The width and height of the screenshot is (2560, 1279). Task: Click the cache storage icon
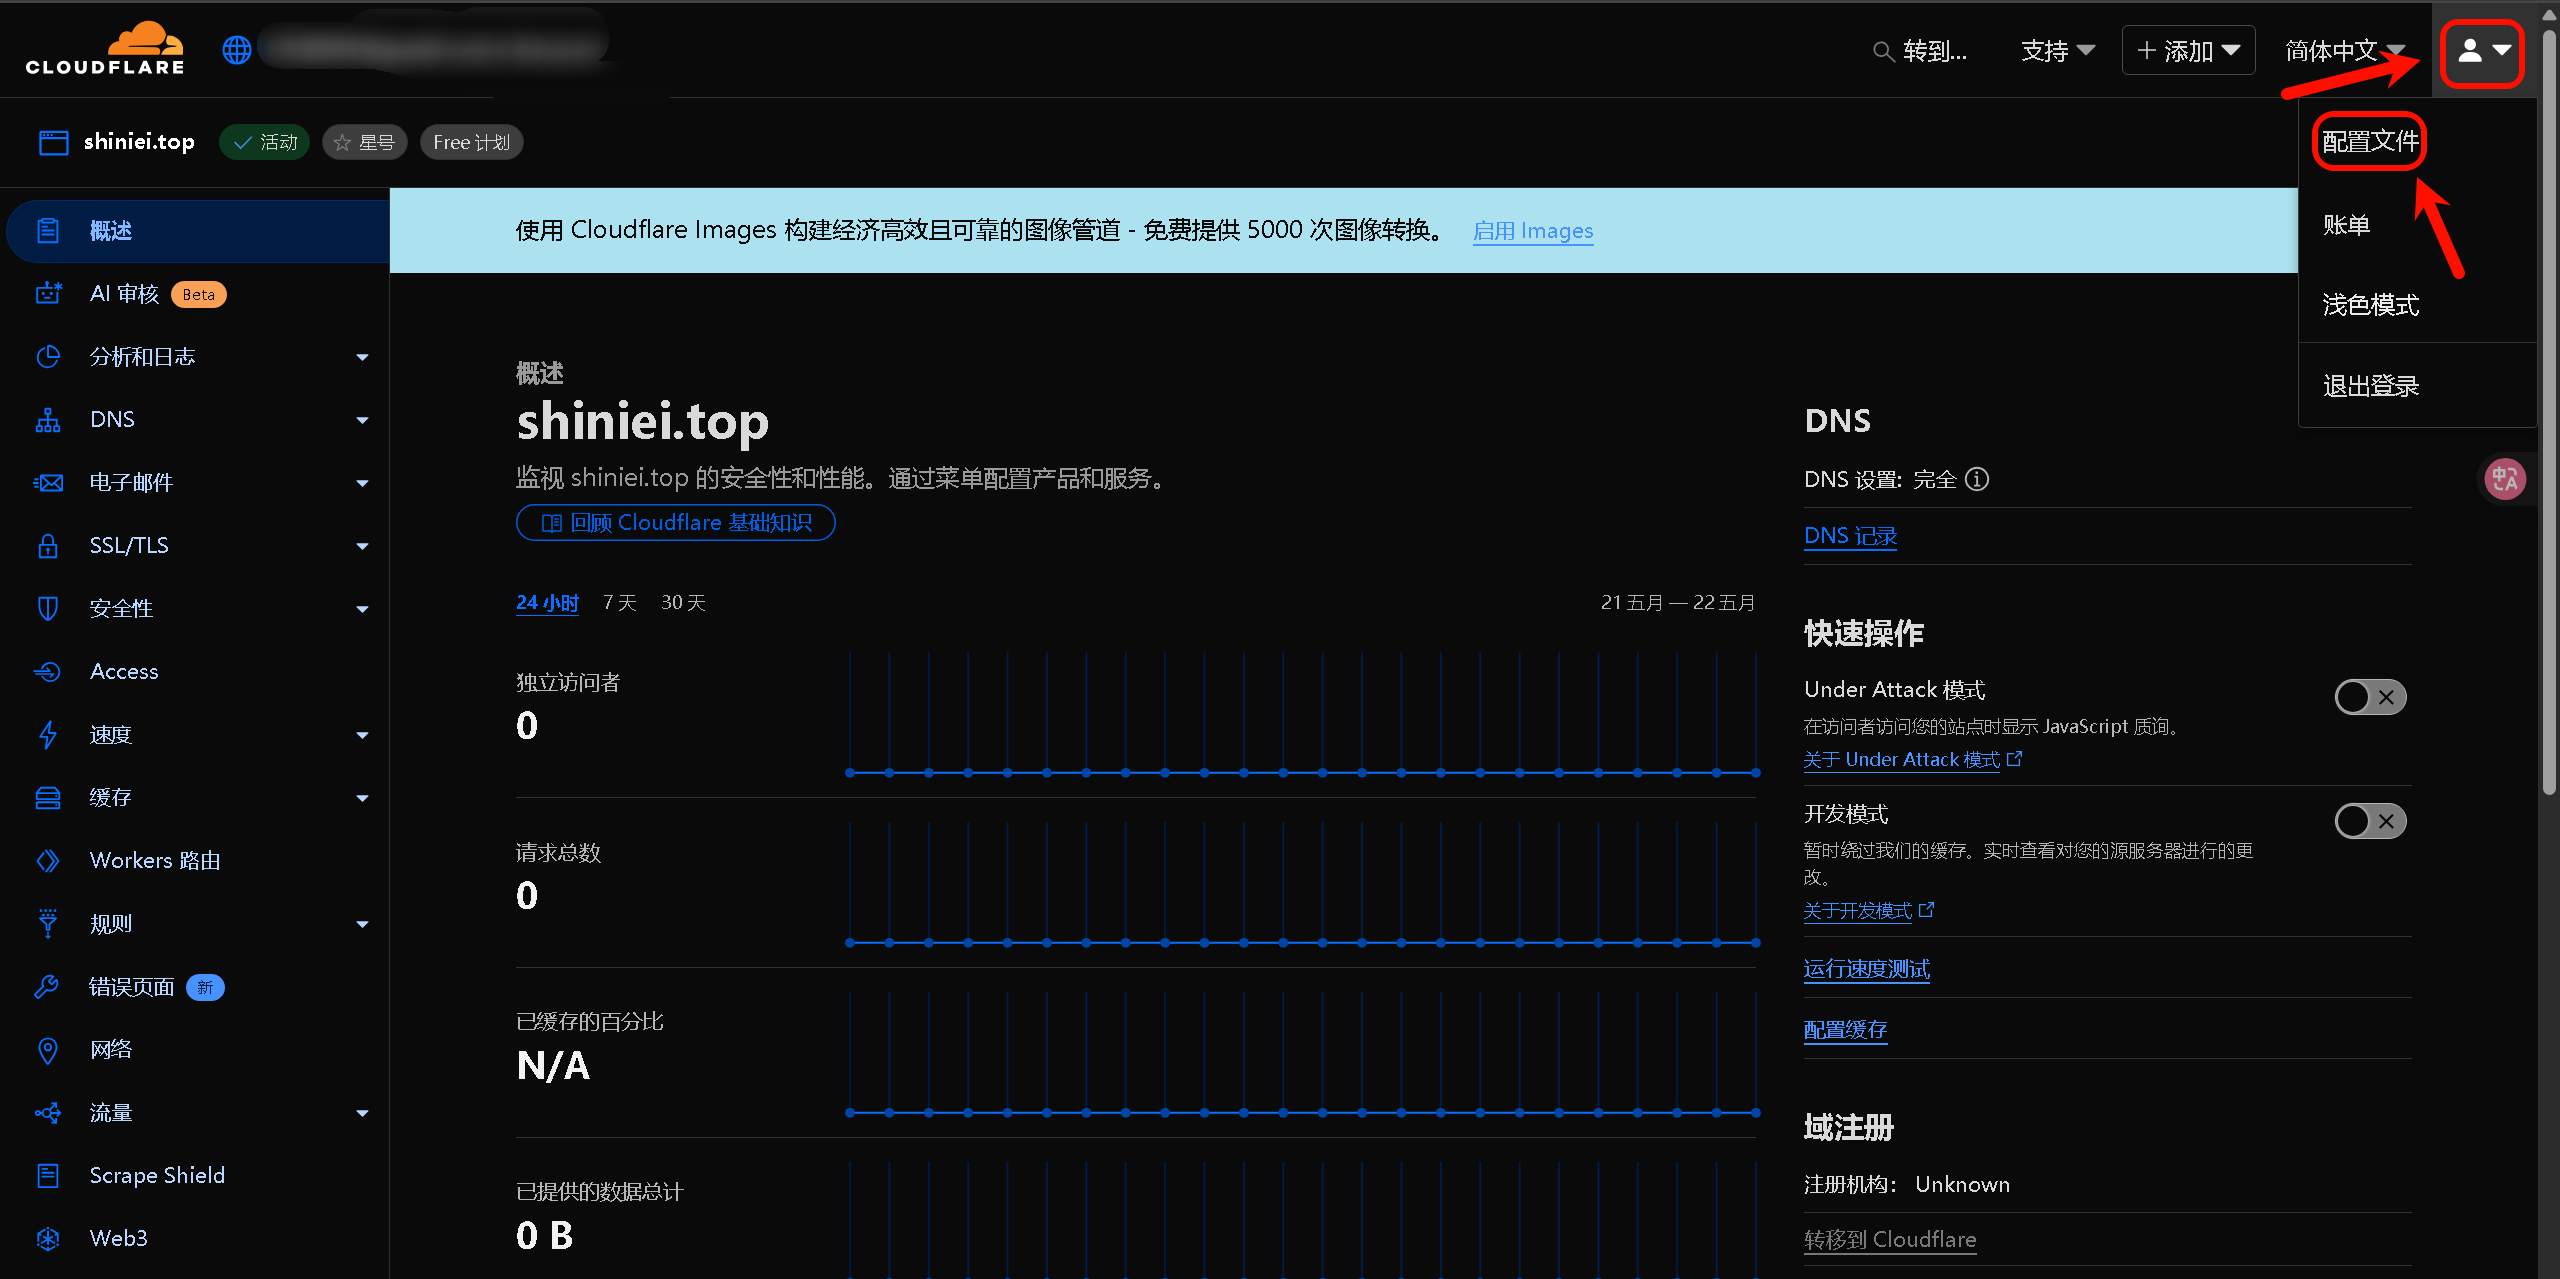click(x=48, y=798)
